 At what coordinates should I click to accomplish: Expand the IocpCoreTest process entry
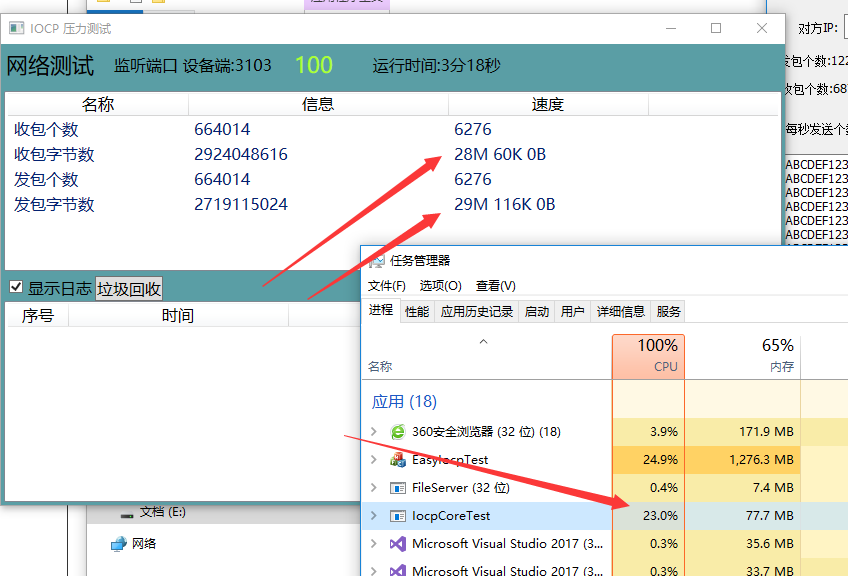[374, 516]
